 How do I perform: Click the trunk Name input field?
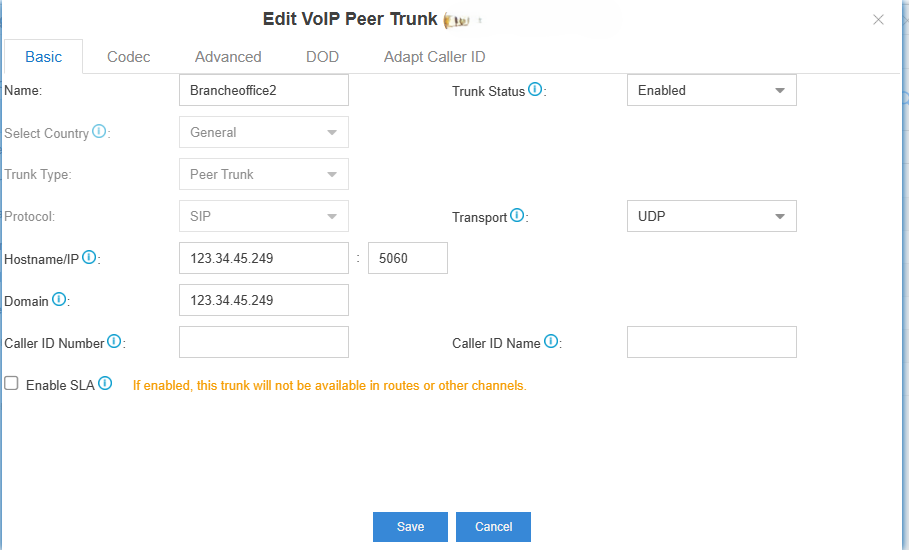pos(263,90)
